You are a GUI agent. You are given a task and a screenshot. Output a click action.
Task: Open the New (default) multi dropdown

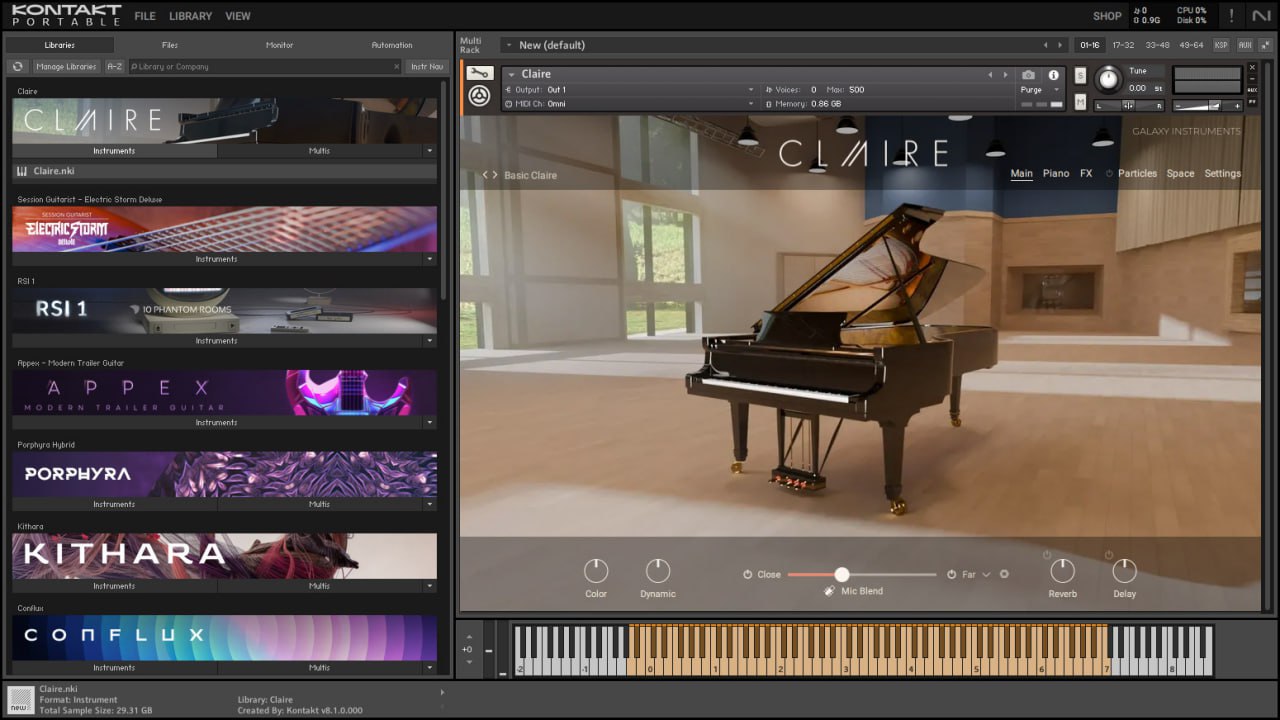[508, 45]
